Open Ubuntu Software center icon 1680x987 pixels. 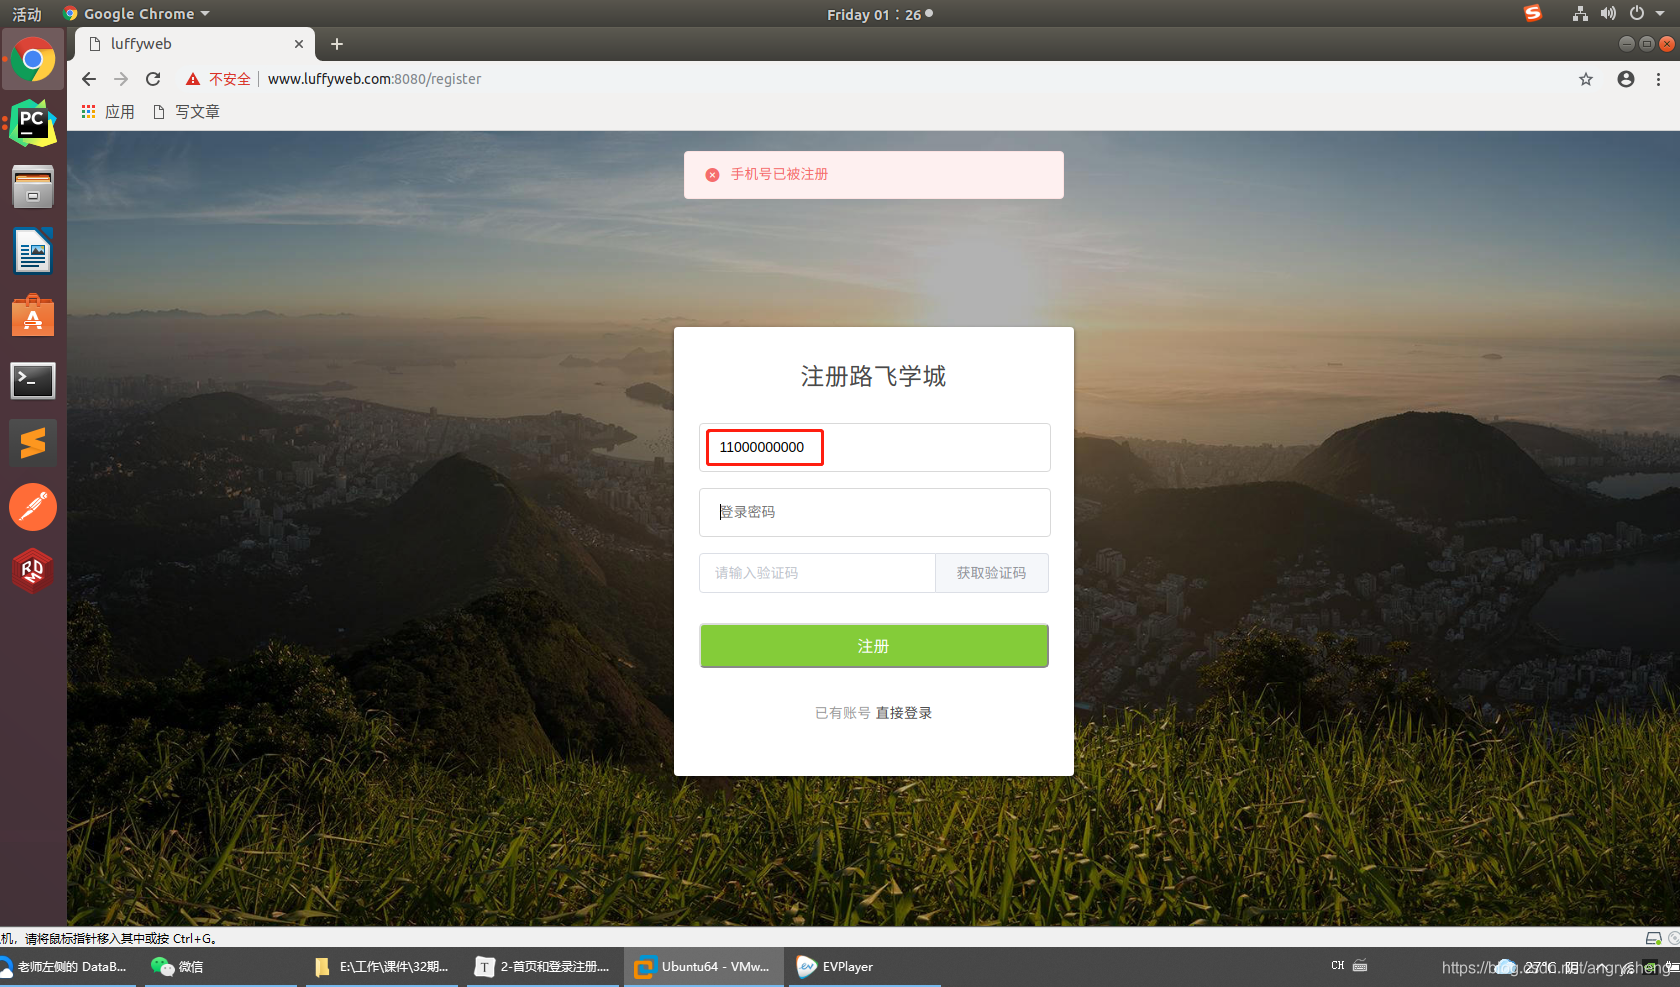[33, 315]
